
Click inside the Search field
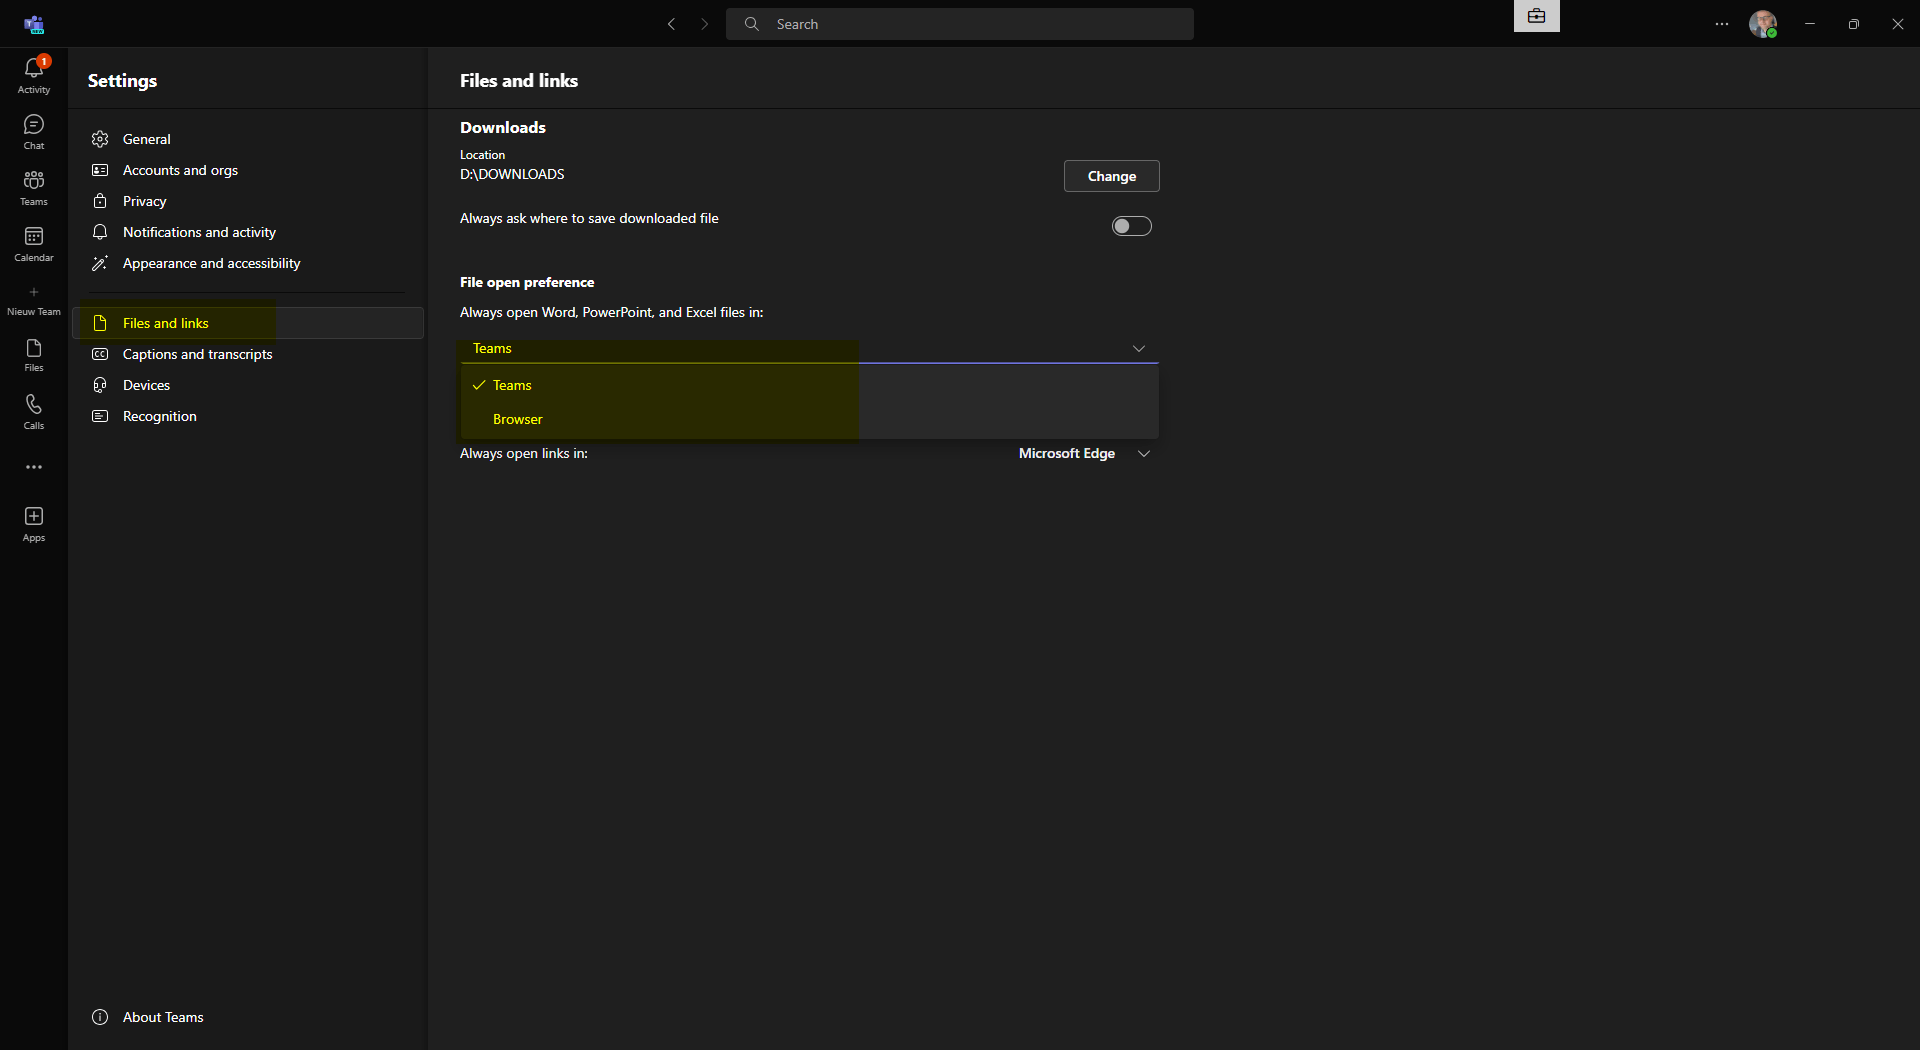click(x=958, y=24)
